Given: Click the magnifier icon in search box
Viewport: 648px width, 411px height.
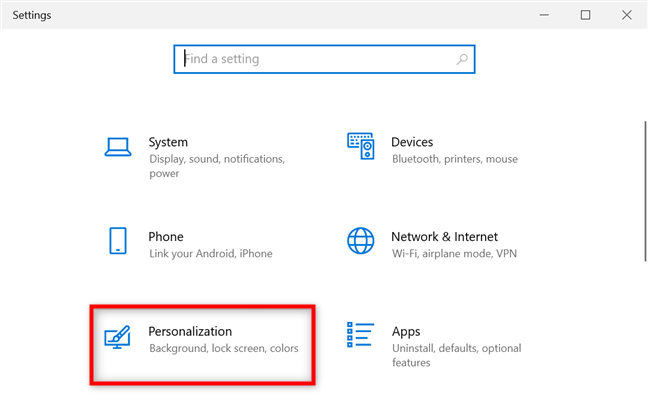Looking at the screenshot, I should tap(462, 59).
